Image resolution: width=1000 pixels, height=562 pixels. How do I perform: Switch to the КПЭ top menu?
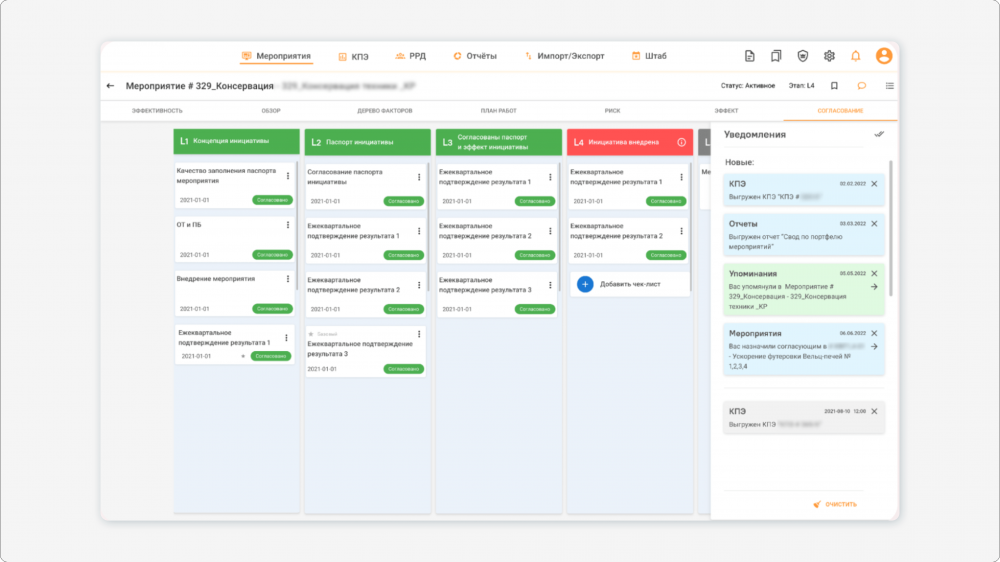coord(353,56)
